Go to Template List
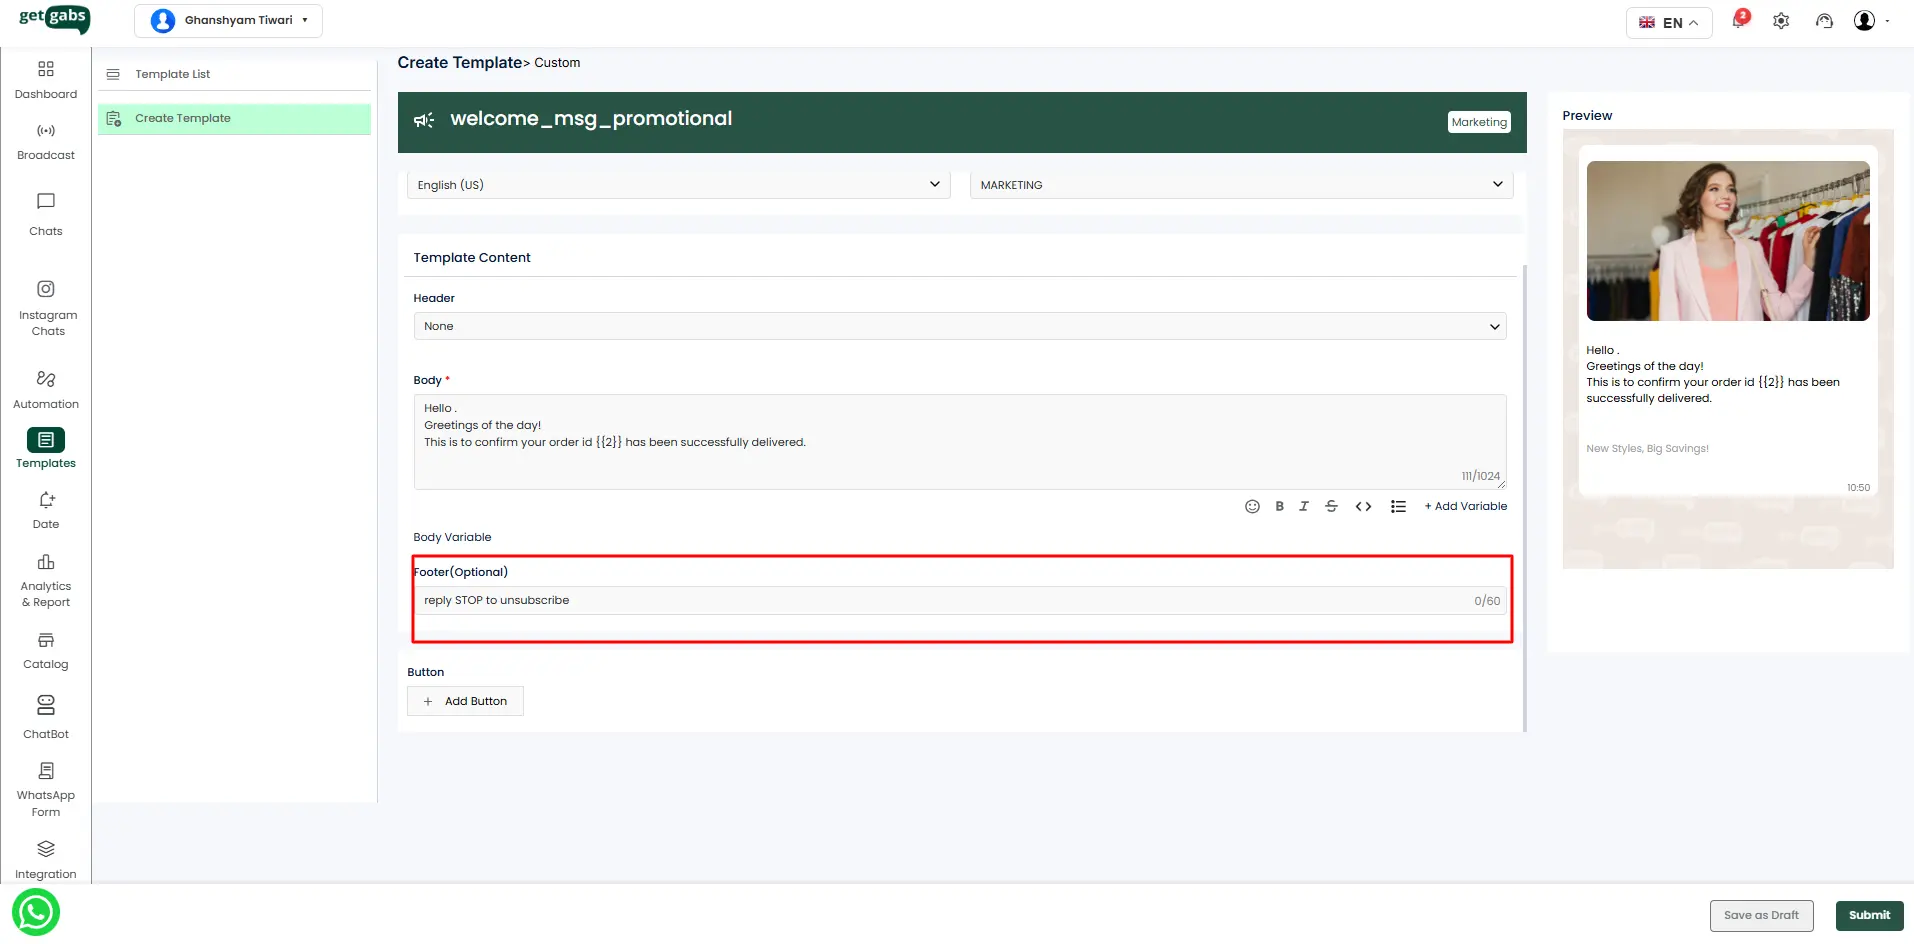Image resolution: width=1914 pixels, height=944 pixels. tap(173, 74)
